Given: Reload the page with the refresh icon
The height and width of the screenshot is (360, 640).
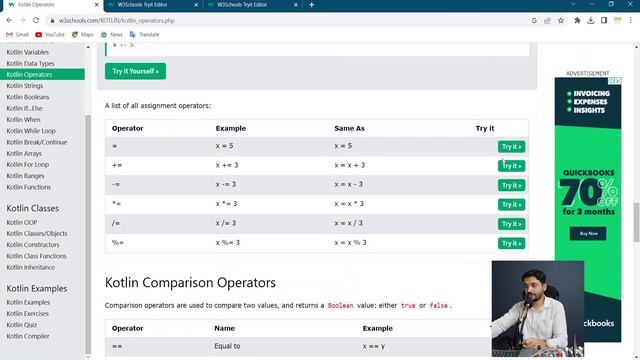Looking at the screenshot, I should [x=36, y=20].
